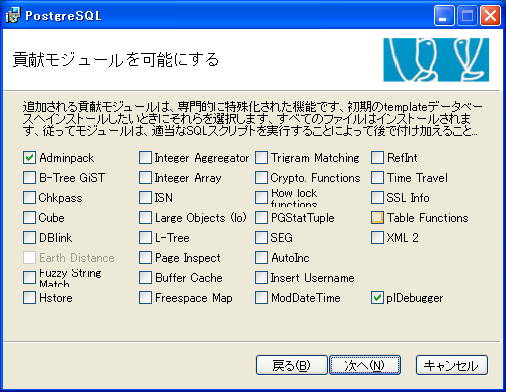
Task: Check the Time Travel option
Action: tap(377, 178)
